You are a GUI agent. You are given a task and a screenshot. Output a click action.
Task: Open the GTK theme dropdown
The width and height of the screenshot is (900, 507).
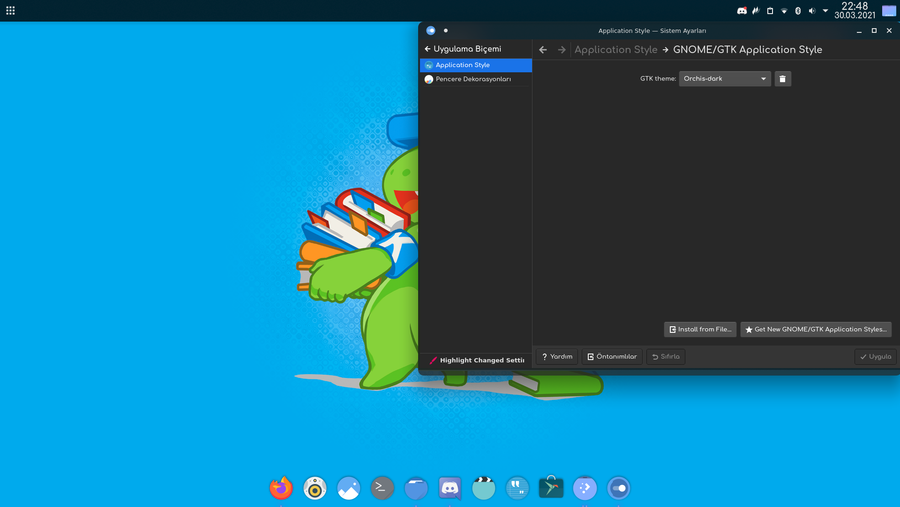(725, 78)
